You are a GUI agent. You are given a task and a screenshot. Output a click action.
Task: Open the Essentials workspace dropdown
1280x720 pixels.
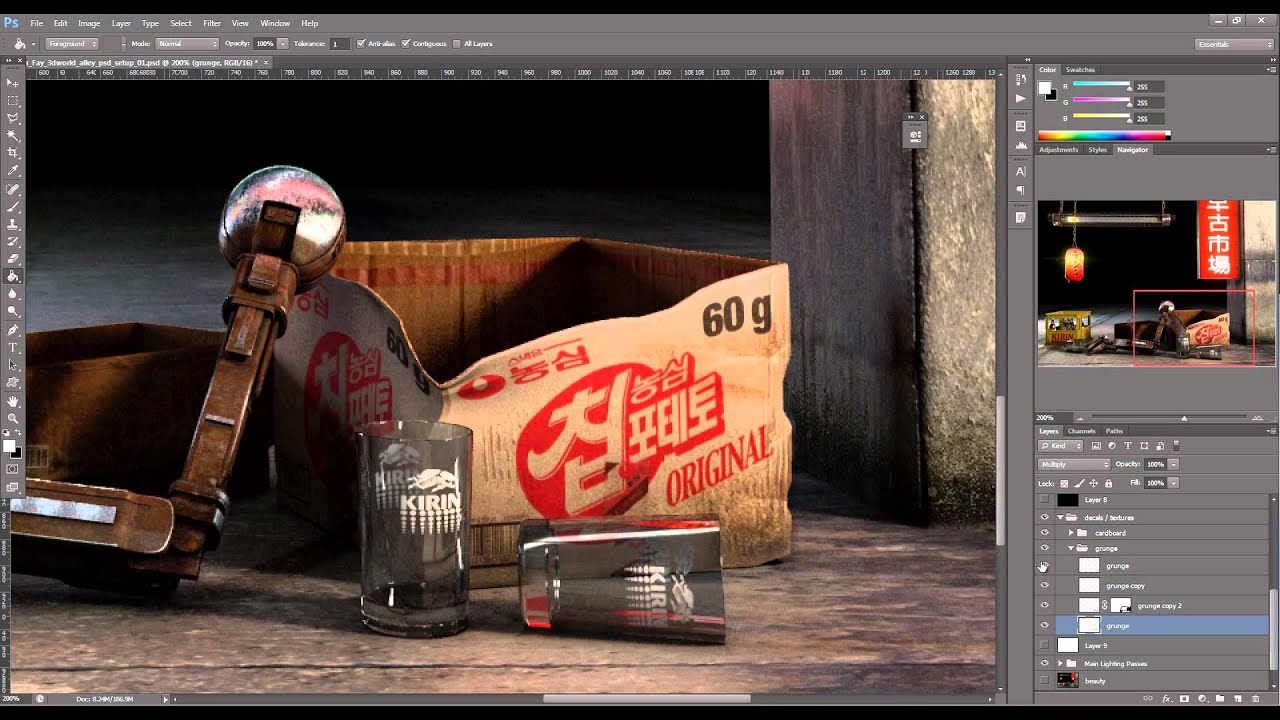tap(1234, 44)
